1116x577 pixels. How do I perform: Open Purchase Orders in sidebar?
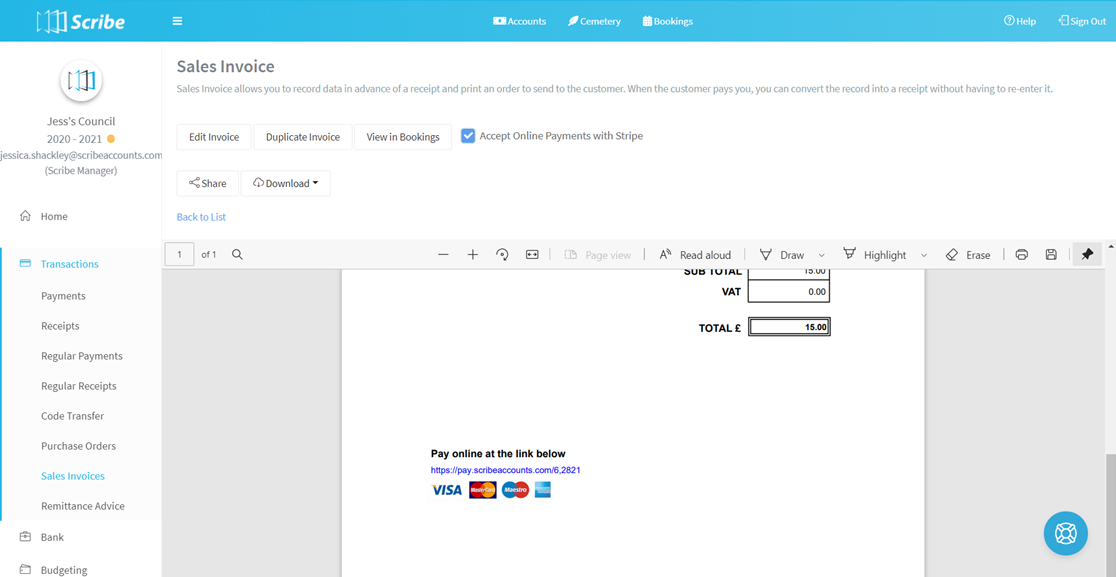[78, 446]
